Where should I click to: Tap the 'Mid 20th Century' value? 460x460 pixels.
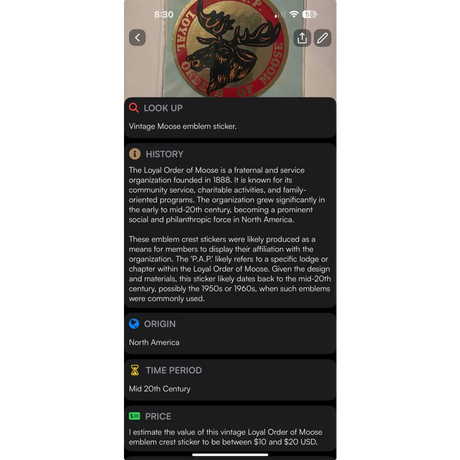click(x=160, y=389)
